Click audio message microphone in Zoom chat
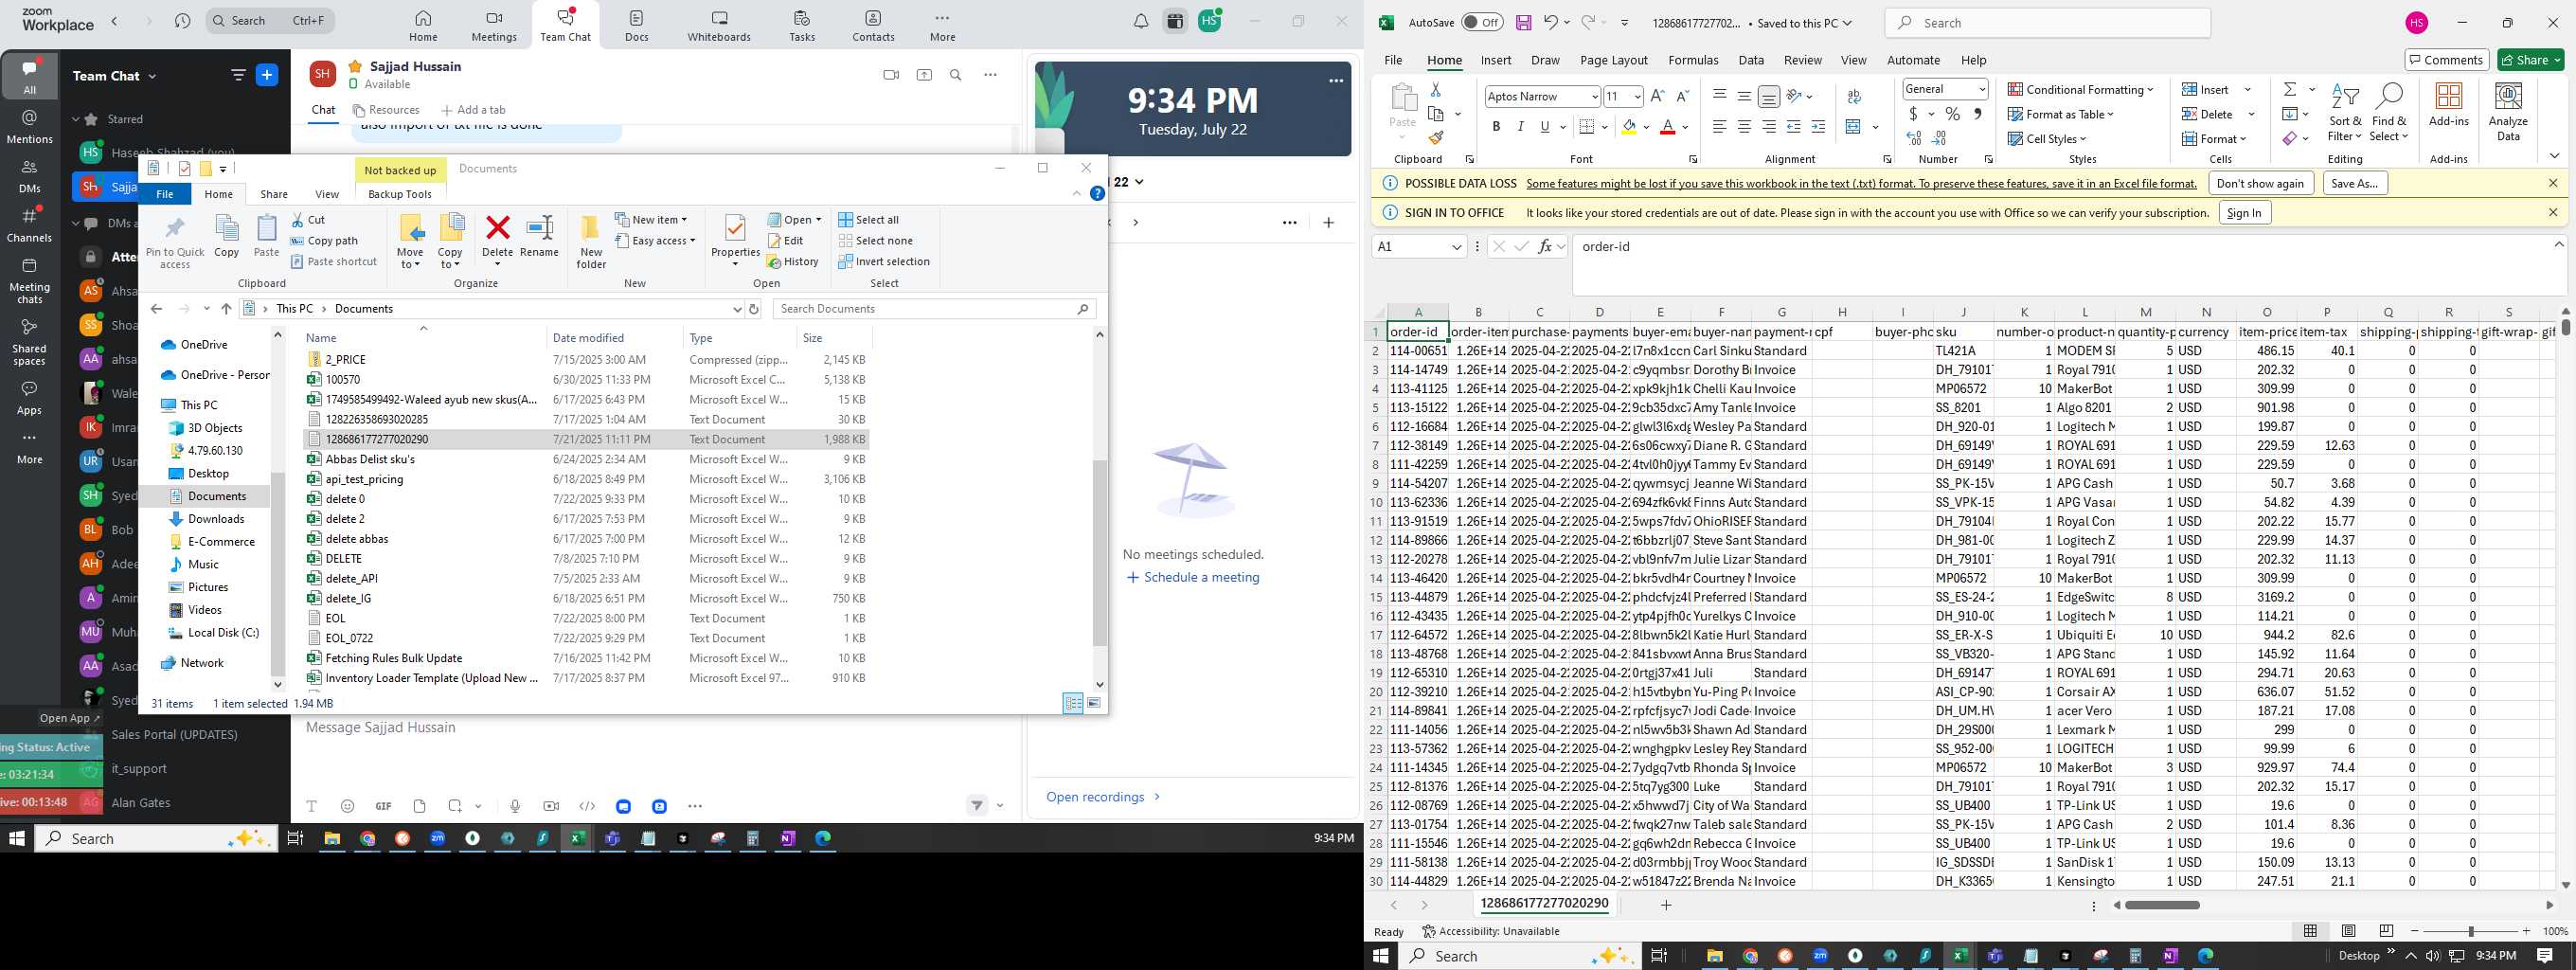2576x970 pixels. click(515, 806)
